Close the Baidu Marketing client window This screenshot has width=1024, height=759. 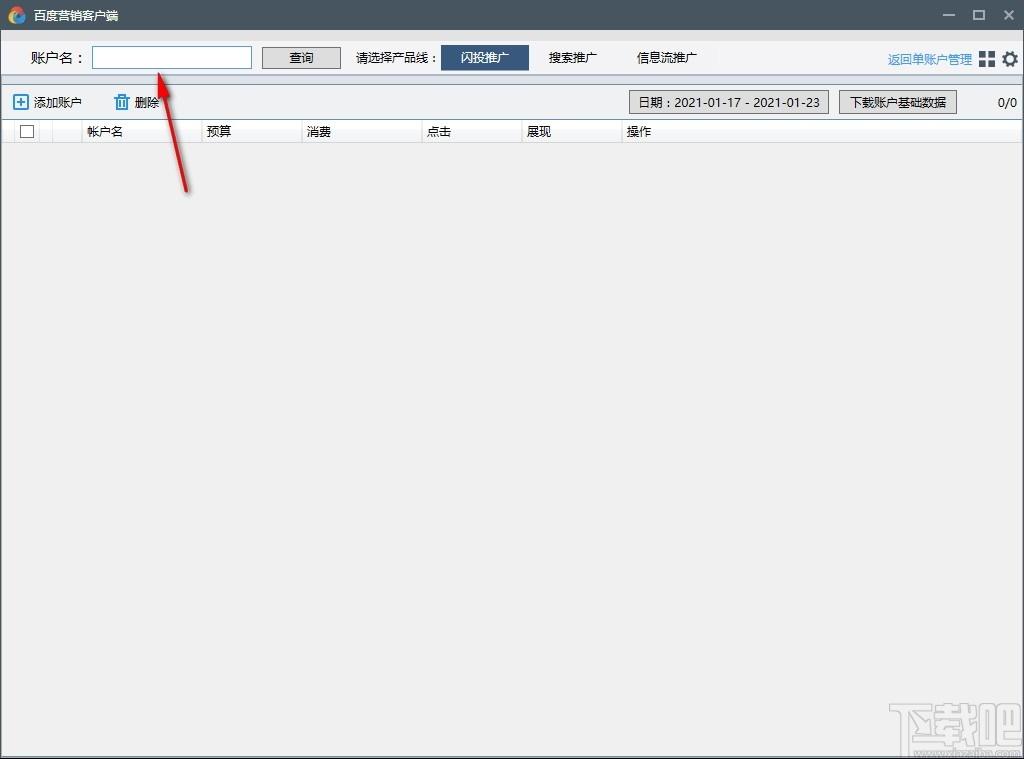(1008, 15)
